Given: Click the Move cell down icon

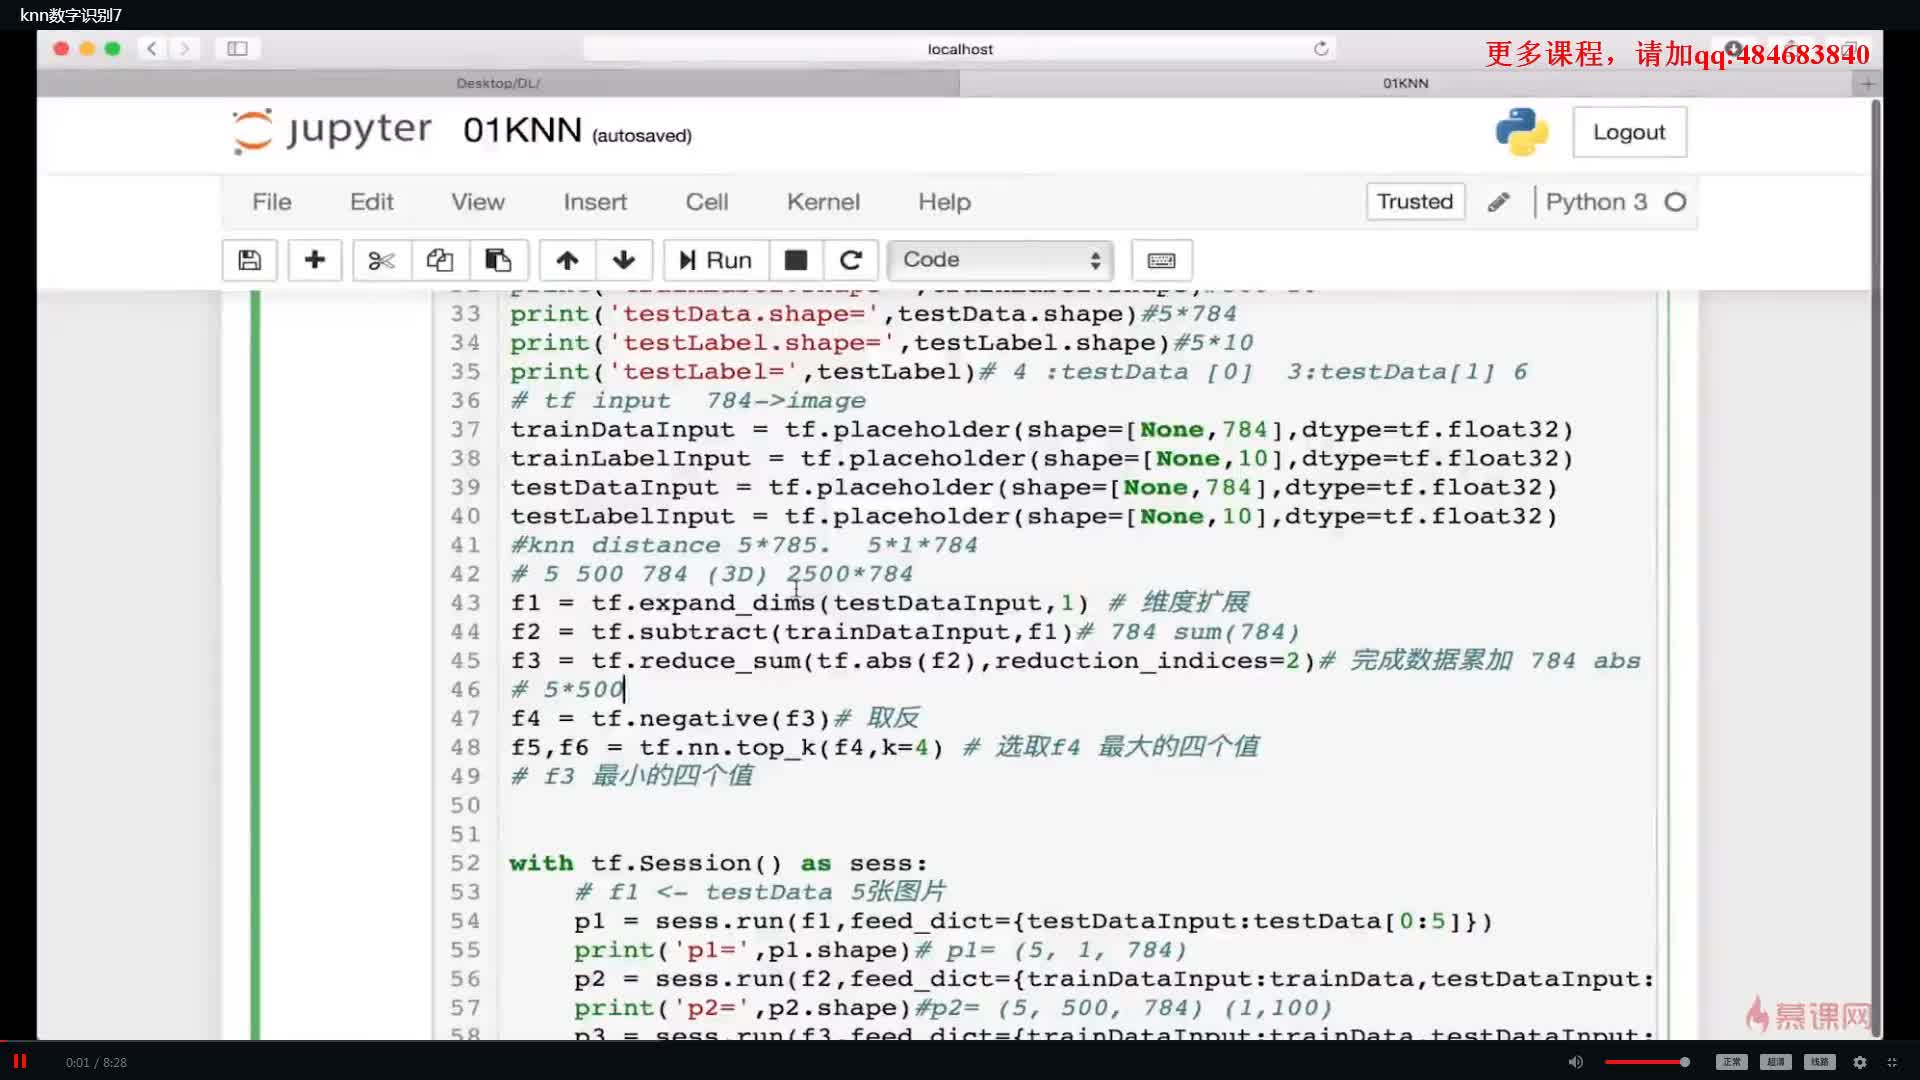Looking at the screenshot, I should click(x=622, y=258).
